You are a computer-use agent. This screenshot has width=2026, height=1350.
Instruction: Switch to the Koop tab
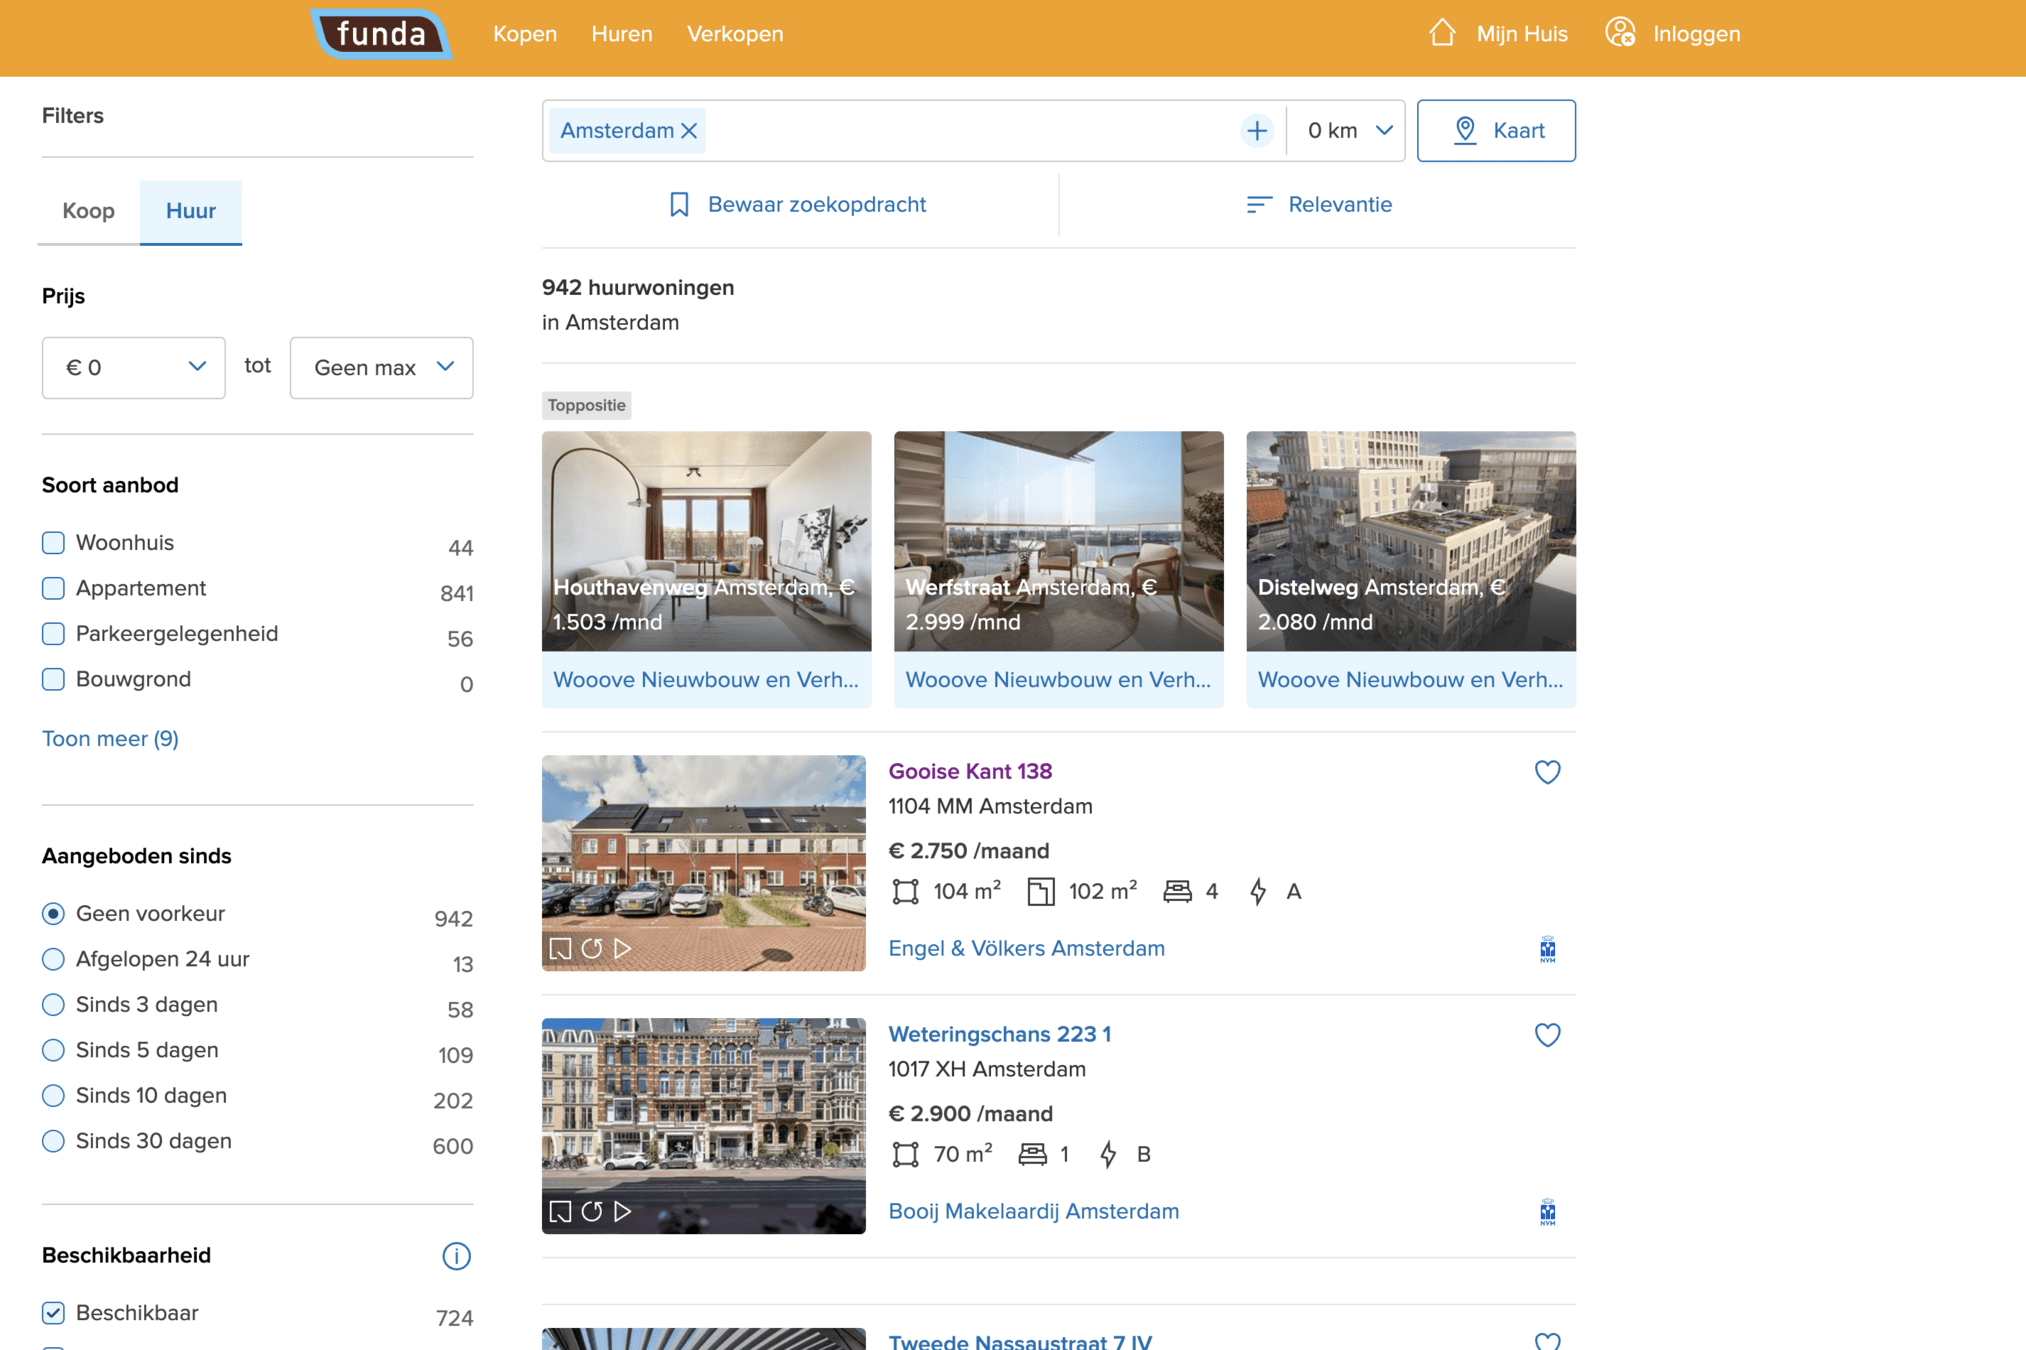click(x=89, y=211)
